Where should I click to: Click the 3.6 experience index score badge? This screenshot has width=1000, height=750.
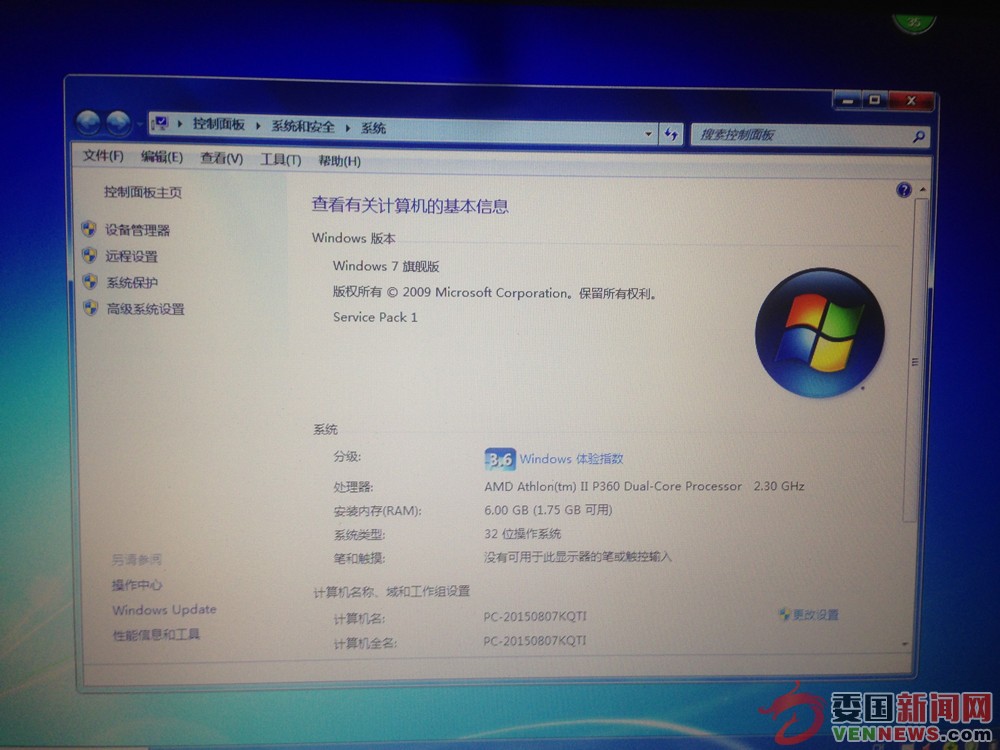(500, 459)
